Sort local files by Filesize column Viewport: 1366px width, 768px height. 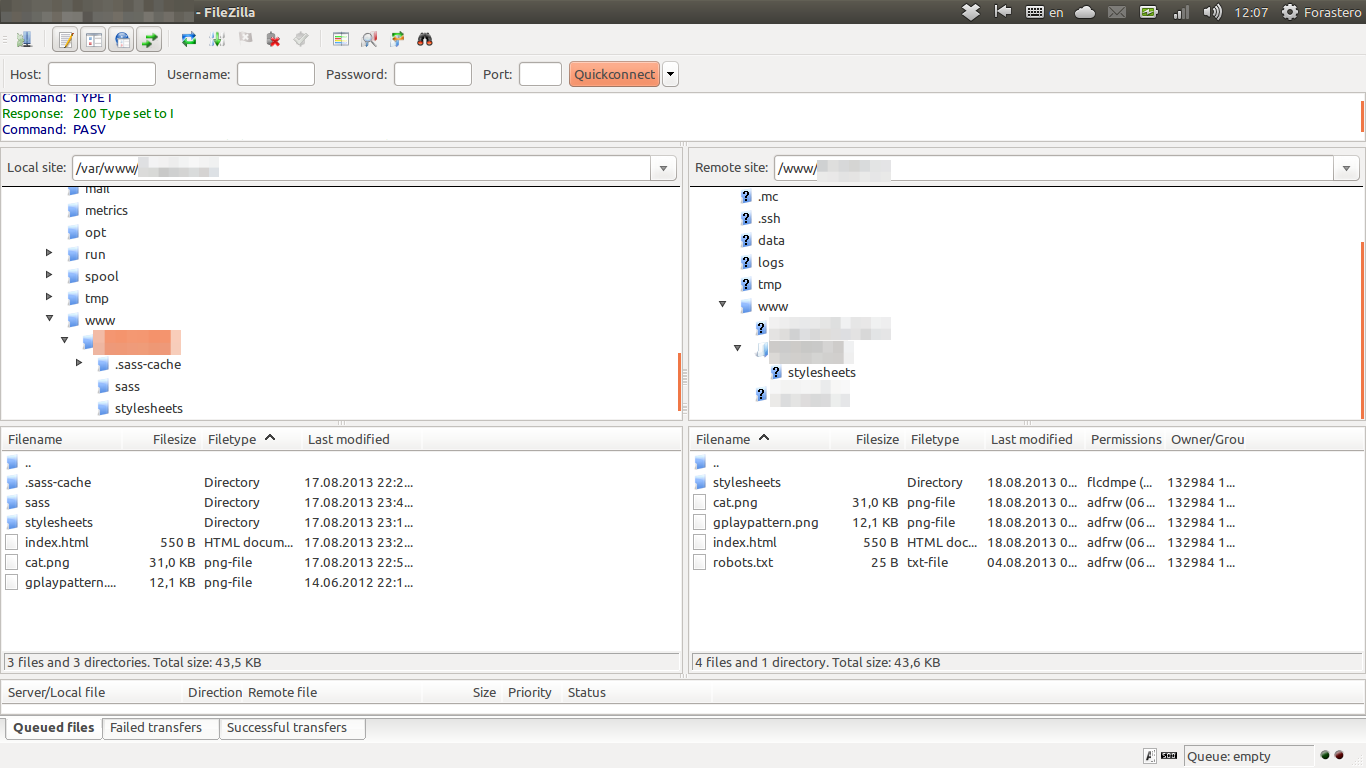161,439
